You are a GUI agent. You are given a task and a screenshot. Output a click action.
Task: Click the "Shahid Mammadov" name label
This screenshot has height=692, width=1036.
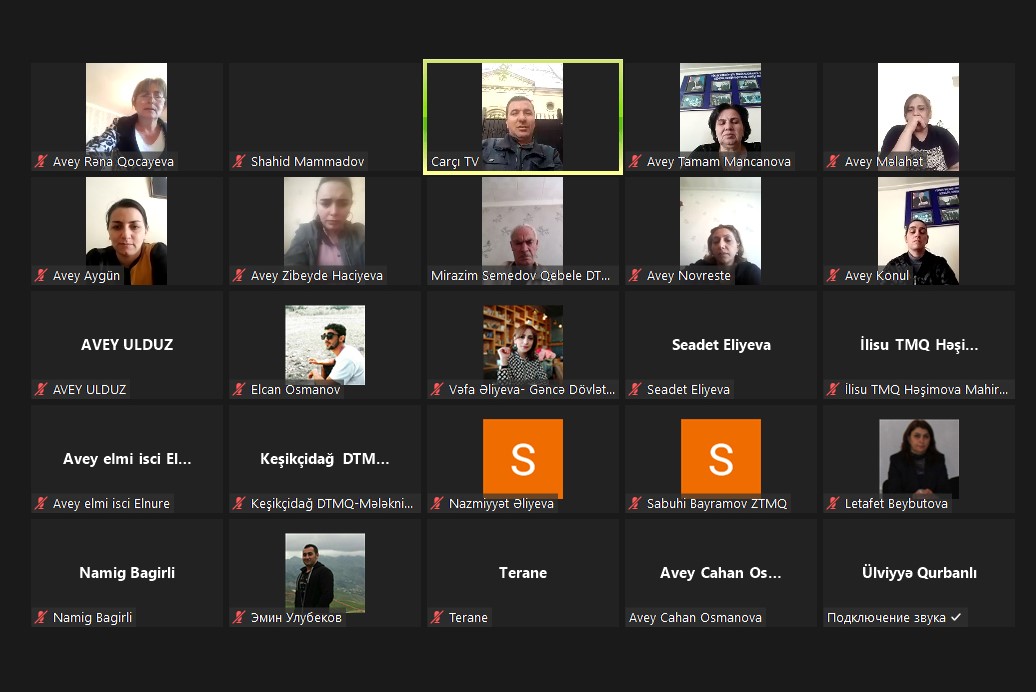307,161
